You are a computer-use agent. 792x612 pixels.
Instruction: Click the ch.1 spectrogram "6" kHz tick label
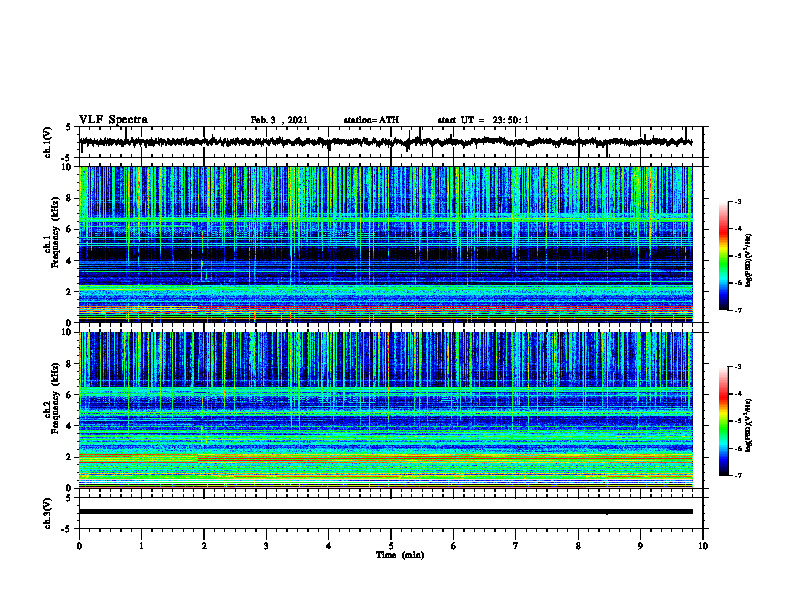(71, 229)
